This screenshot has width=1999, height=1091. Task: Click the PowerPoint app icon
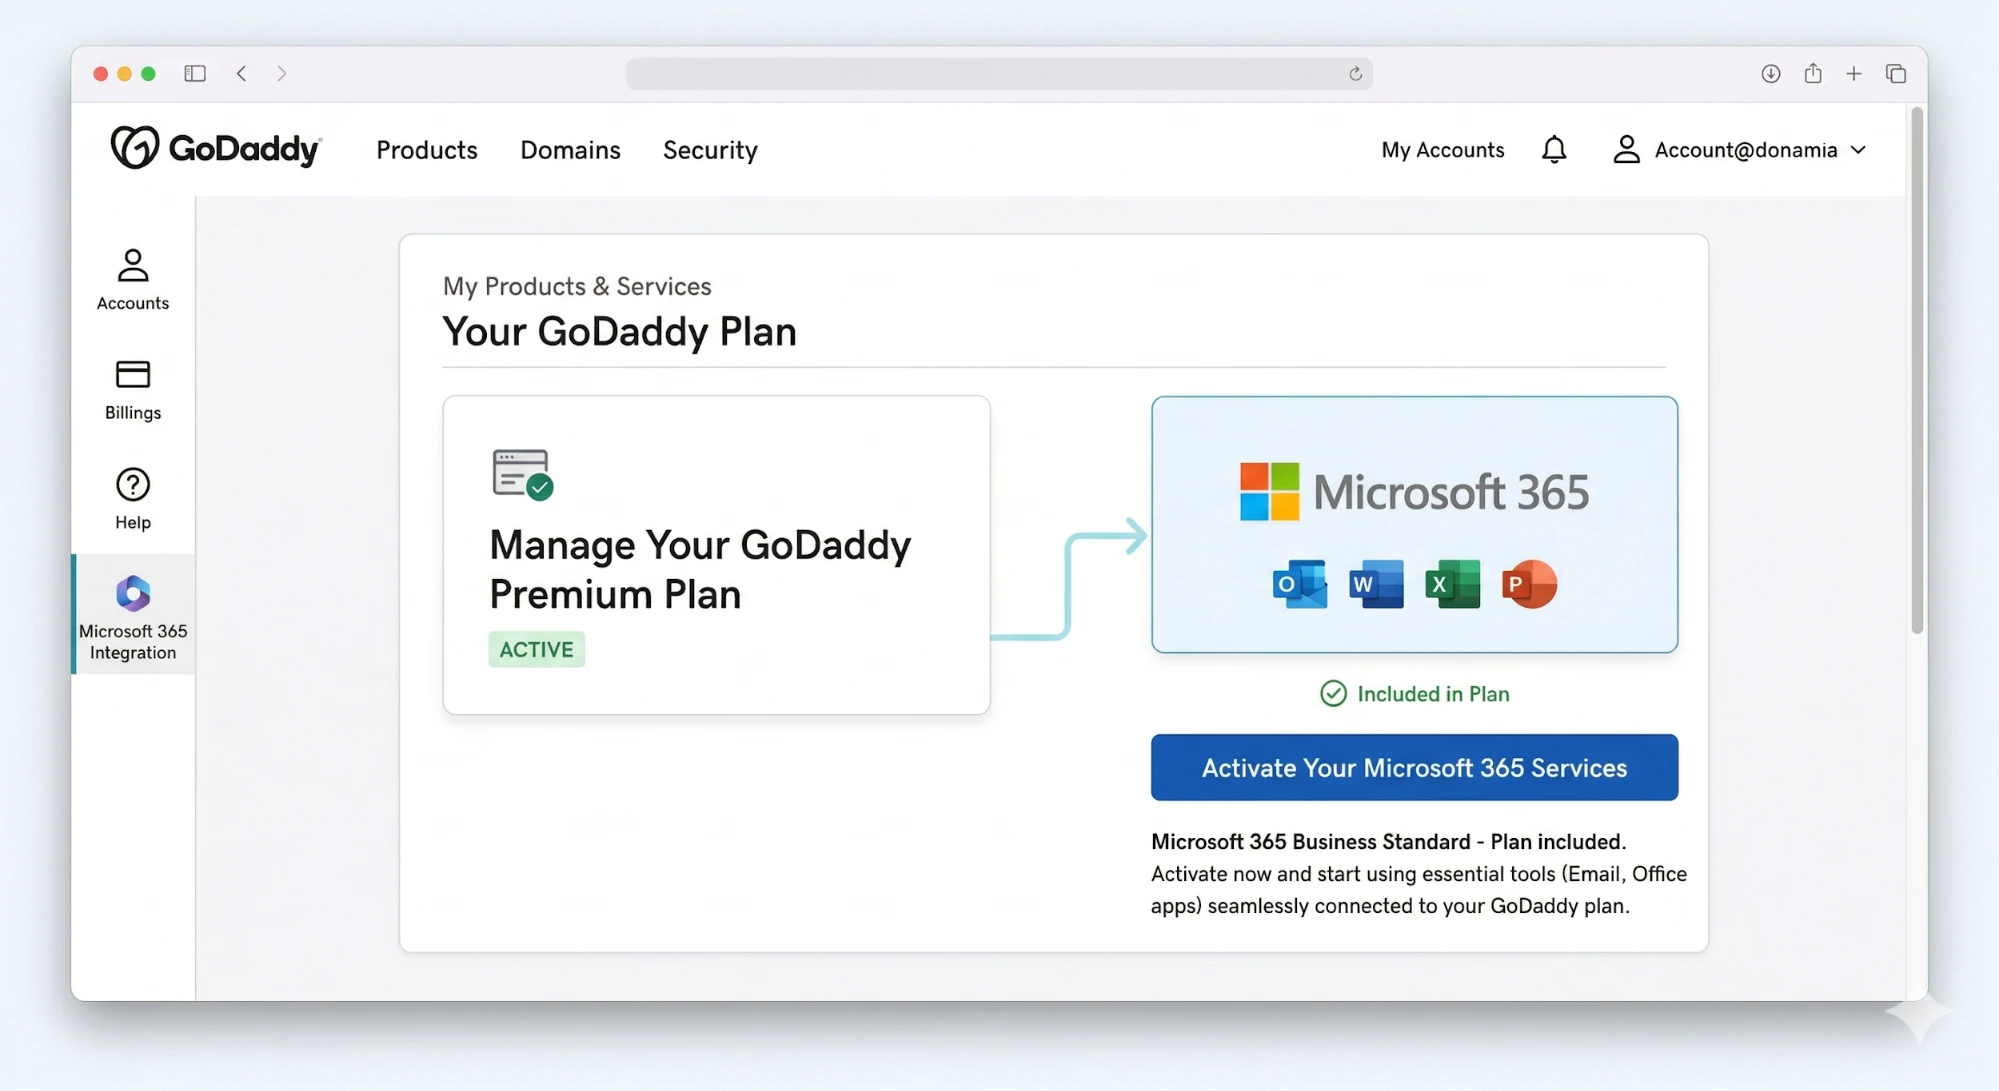[1529, 584]
